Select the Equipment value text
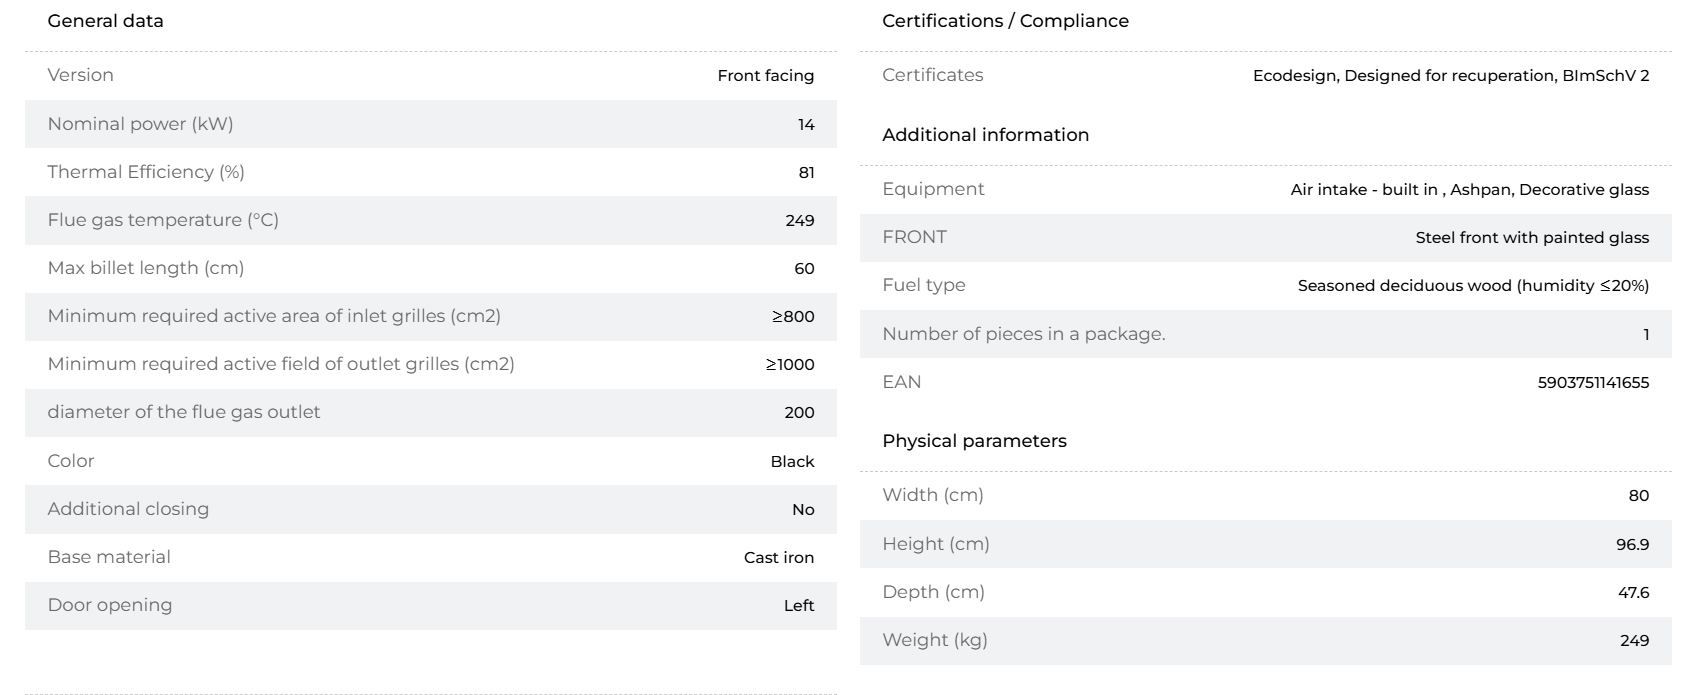 pyautogui.click(x=1470, y=190)
